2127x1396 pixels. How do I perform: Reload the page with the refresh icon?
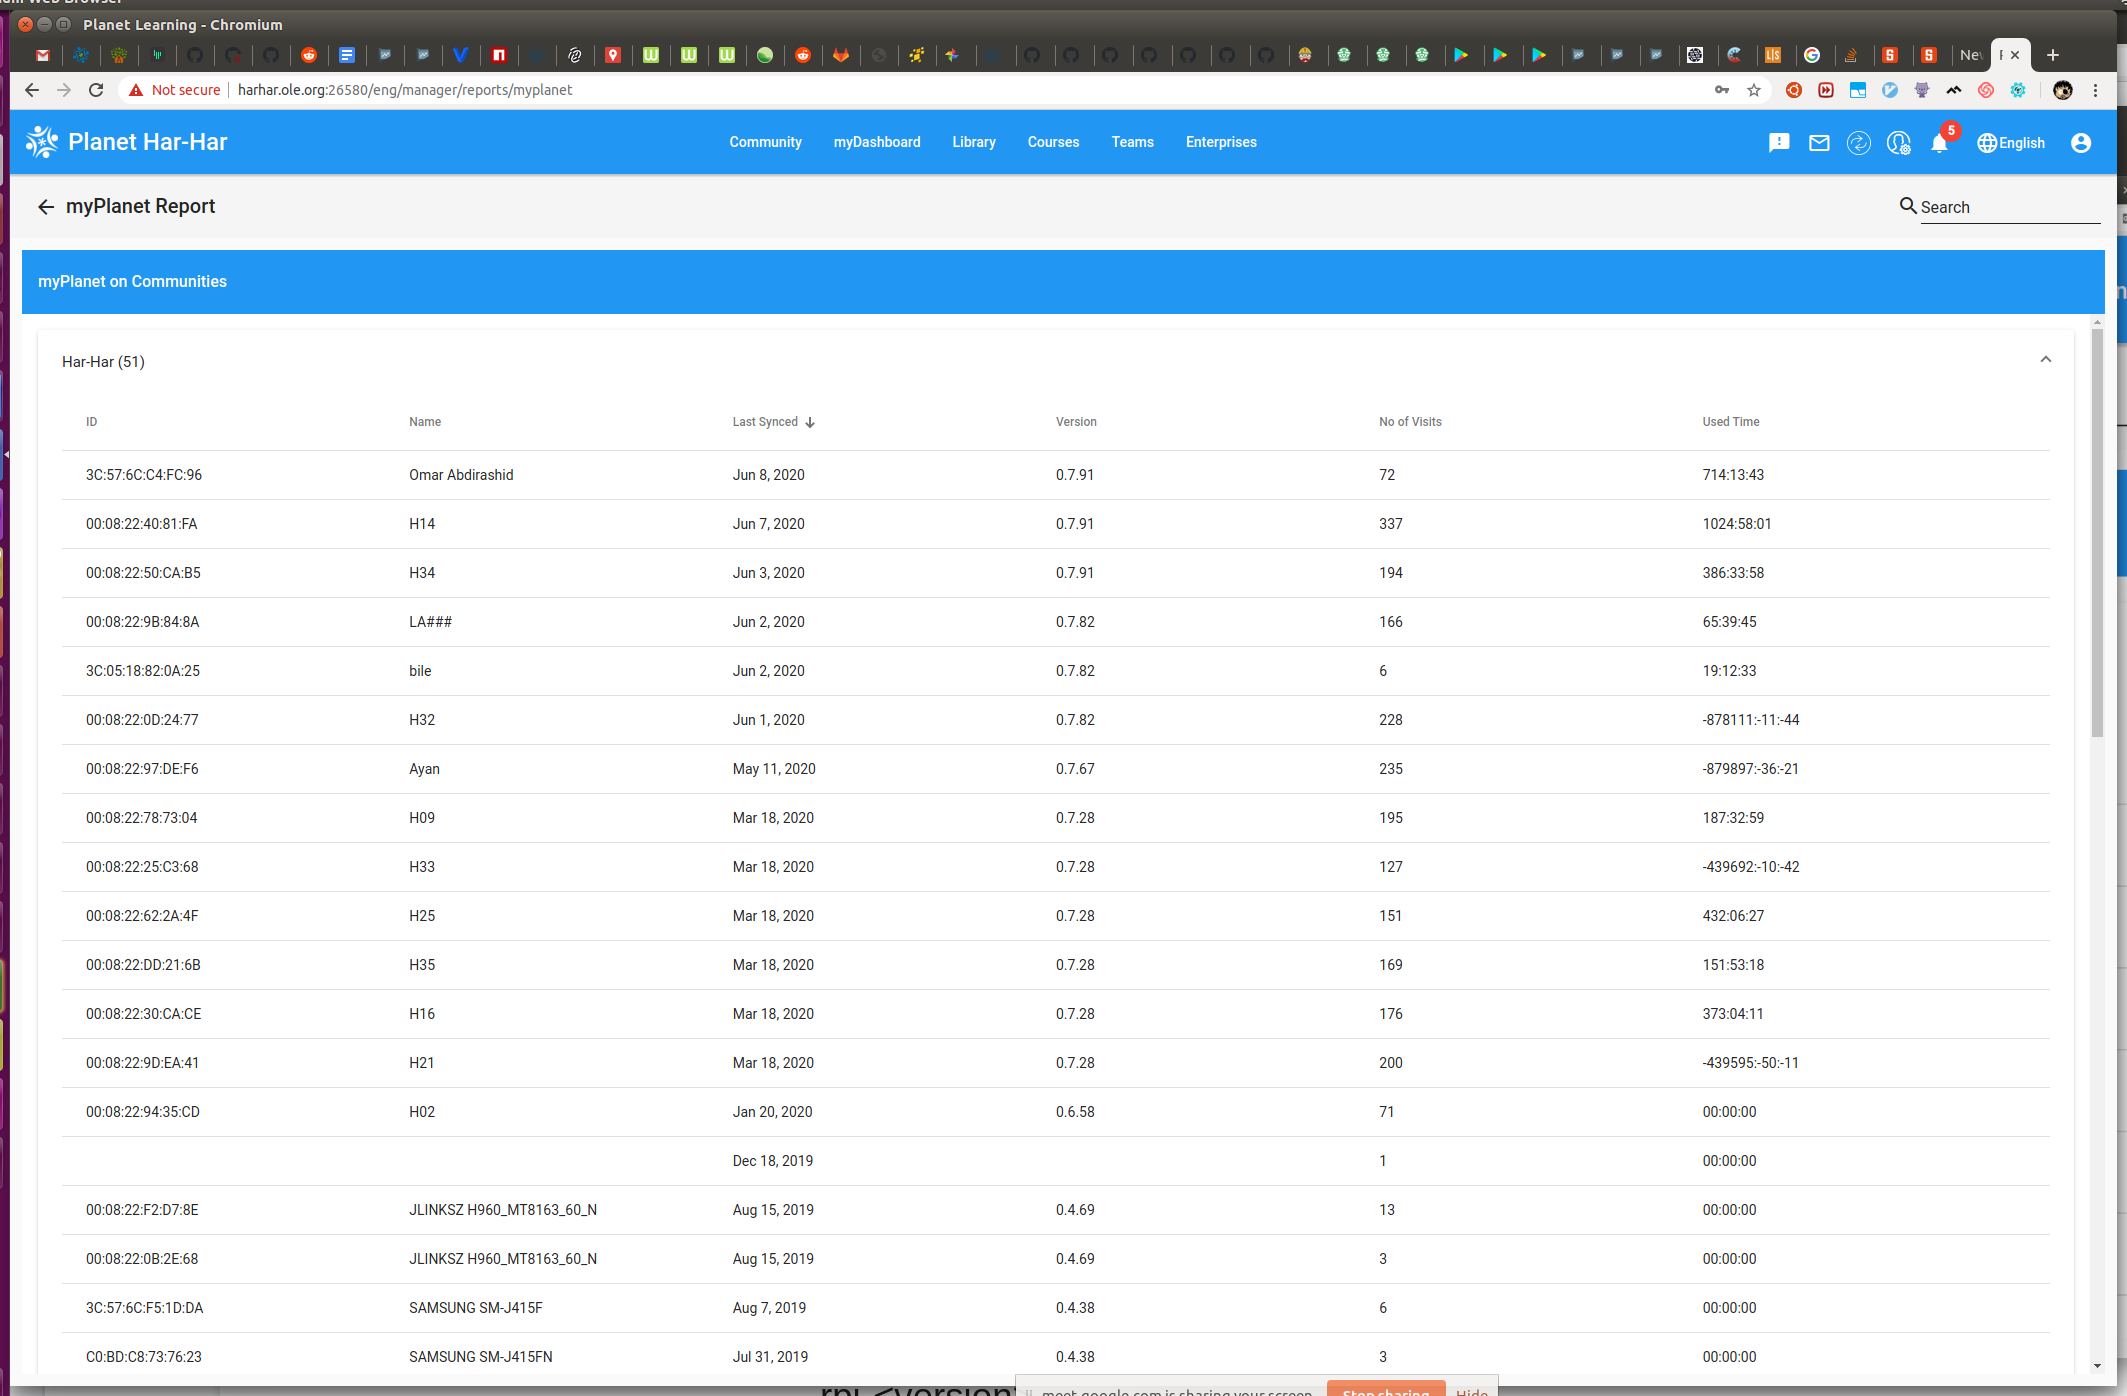(96, 90)
